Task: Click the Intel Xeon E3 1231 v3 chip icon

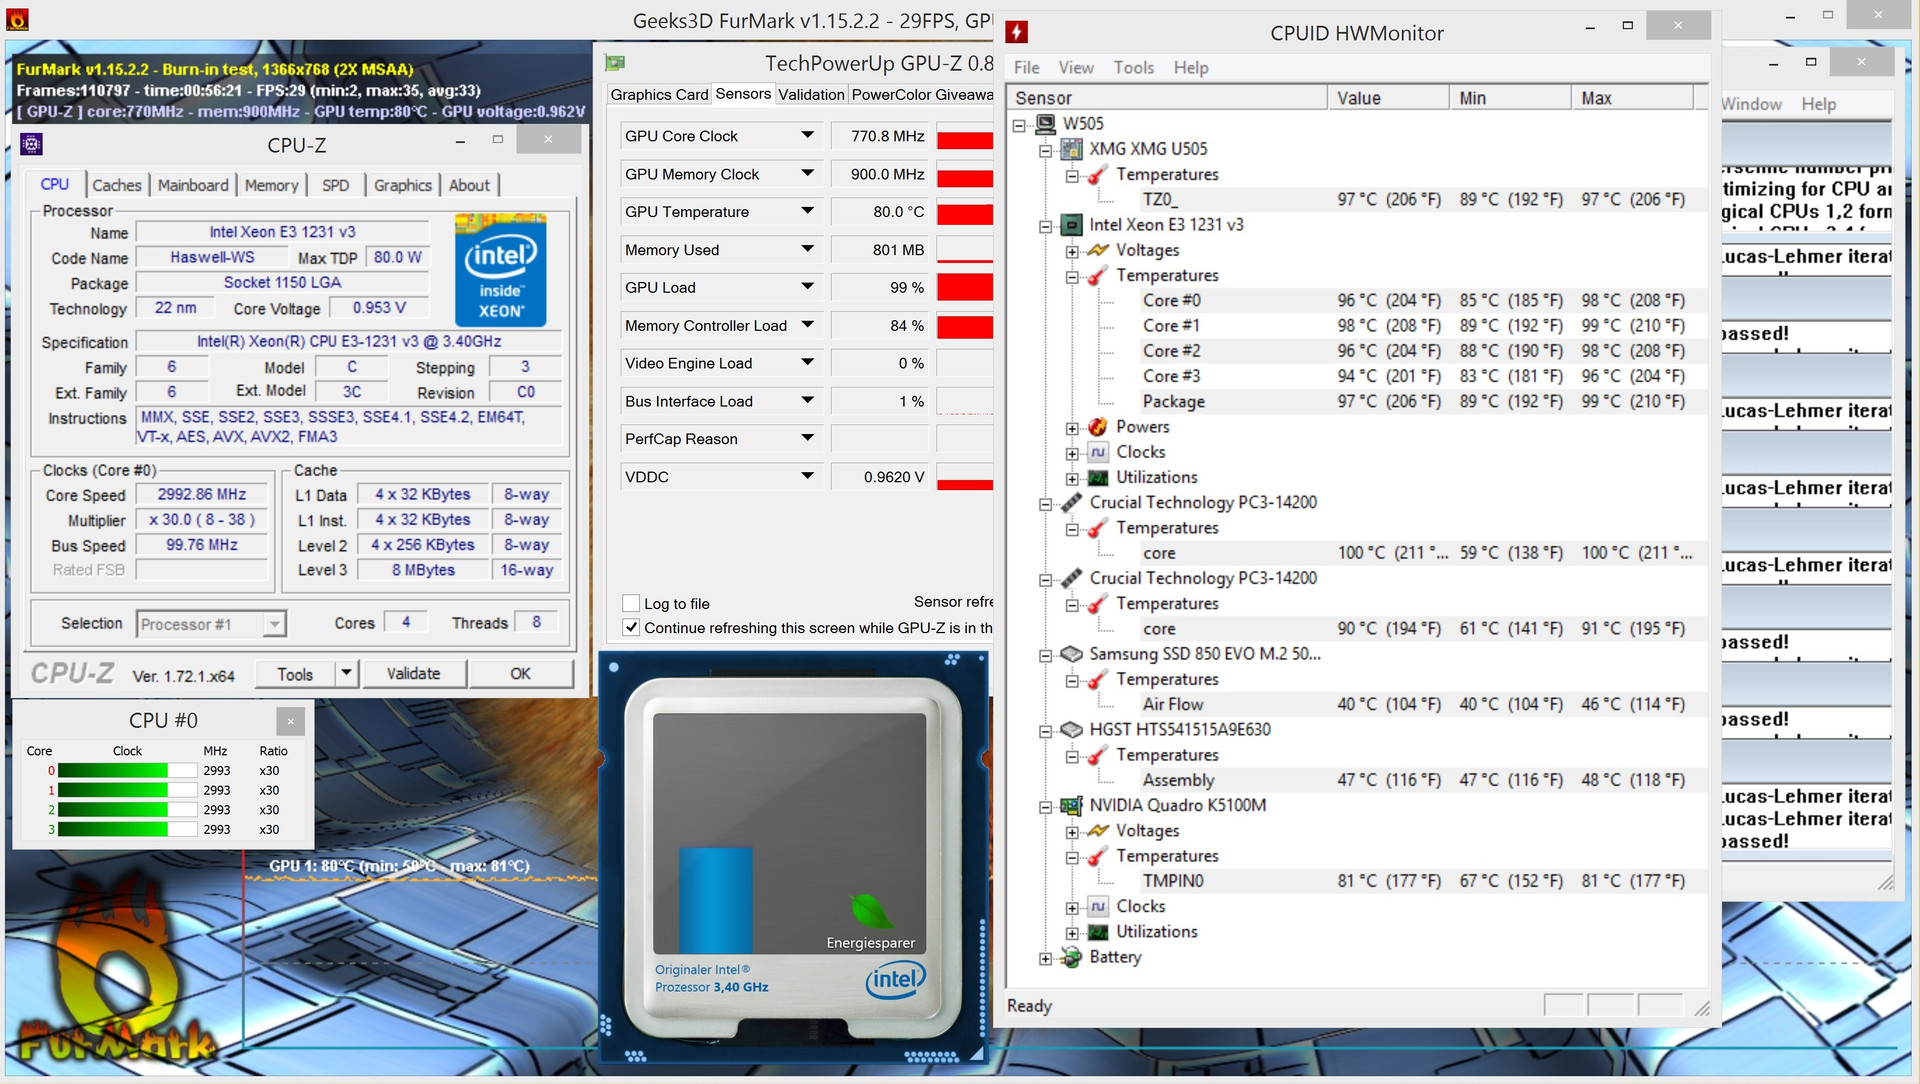Action: click(x=1071, y=225)
